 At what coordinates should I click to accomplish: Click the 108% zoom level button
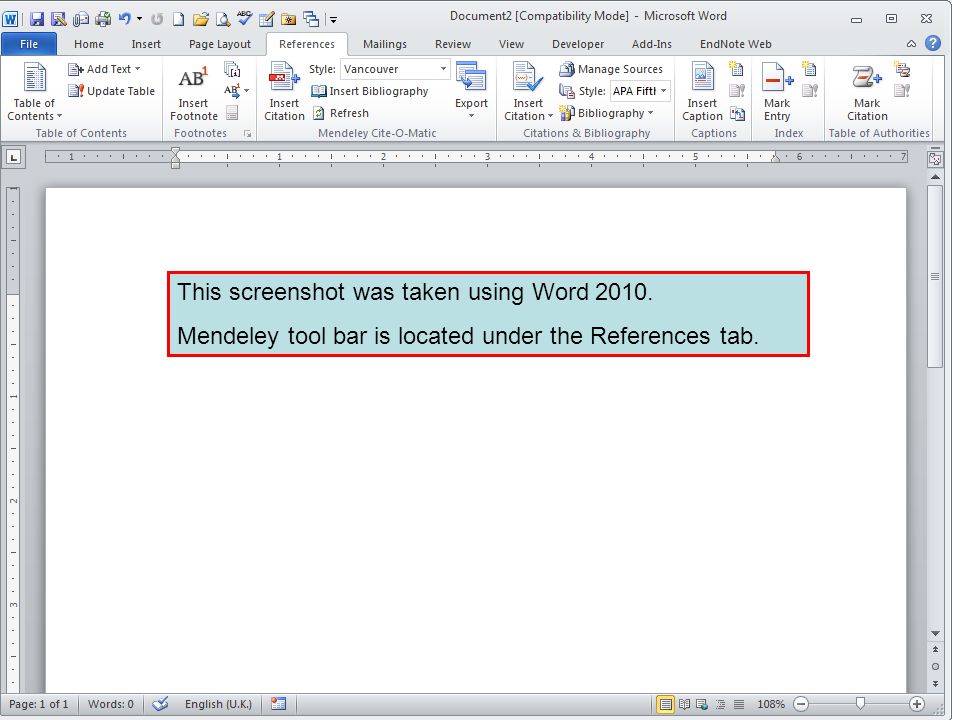pos(770,704)
